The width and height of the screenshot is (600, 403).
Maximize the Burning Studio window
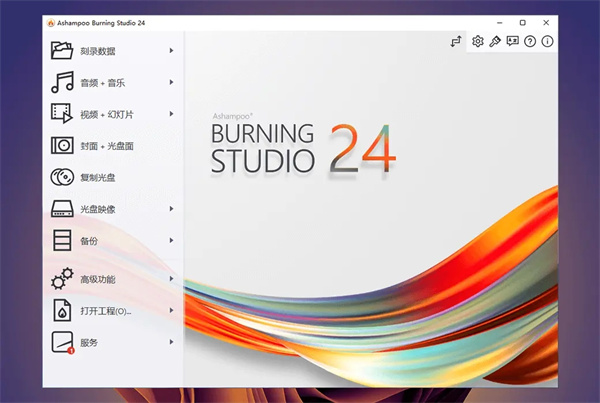coord(523,23)
